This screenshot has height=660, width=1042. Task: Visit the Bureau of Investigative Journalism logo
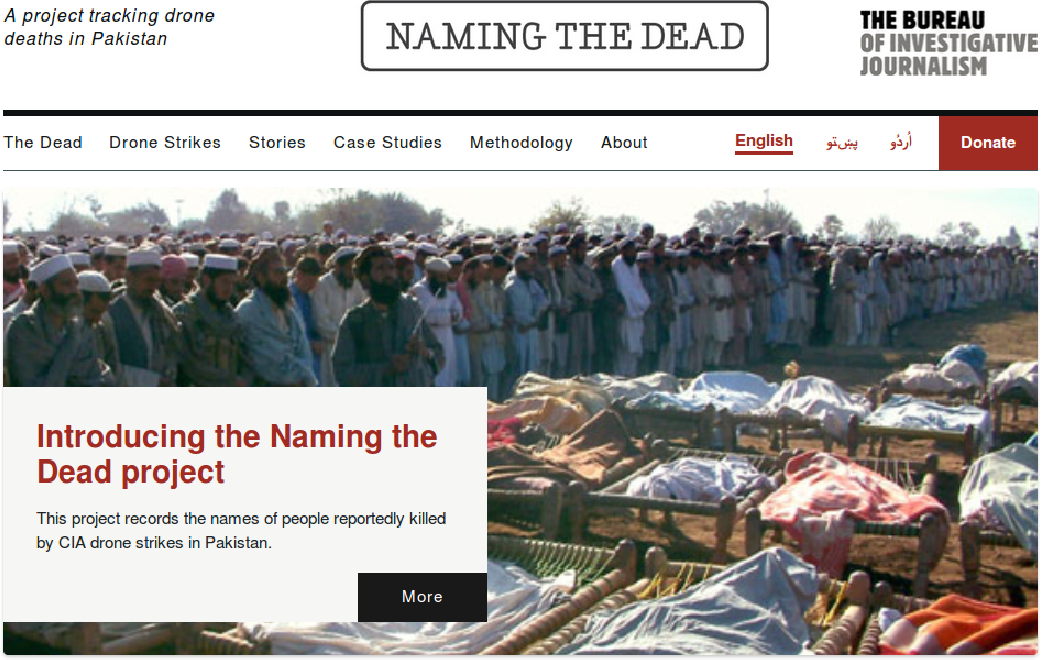(948, 43)
